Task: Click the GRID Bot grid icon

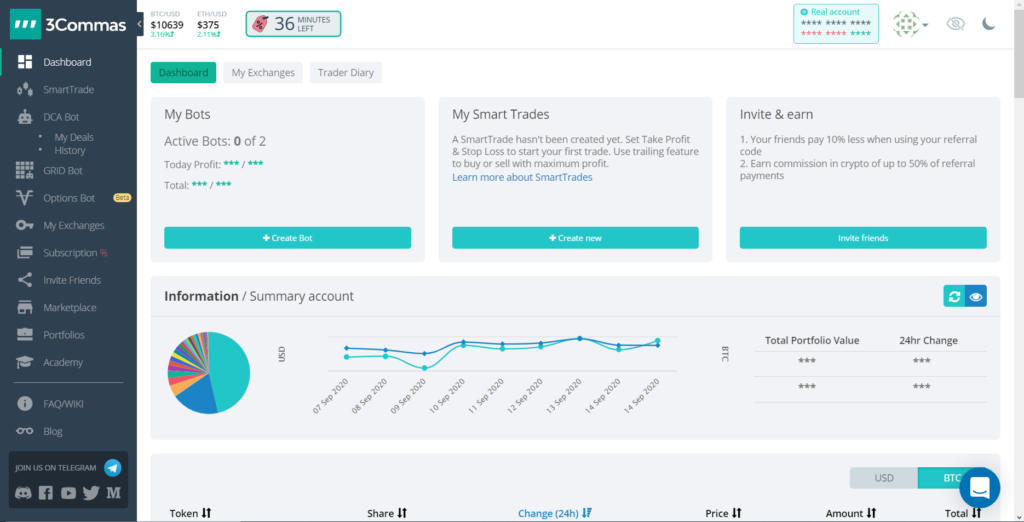Action: pyautogui.click(x=25, y=171)
